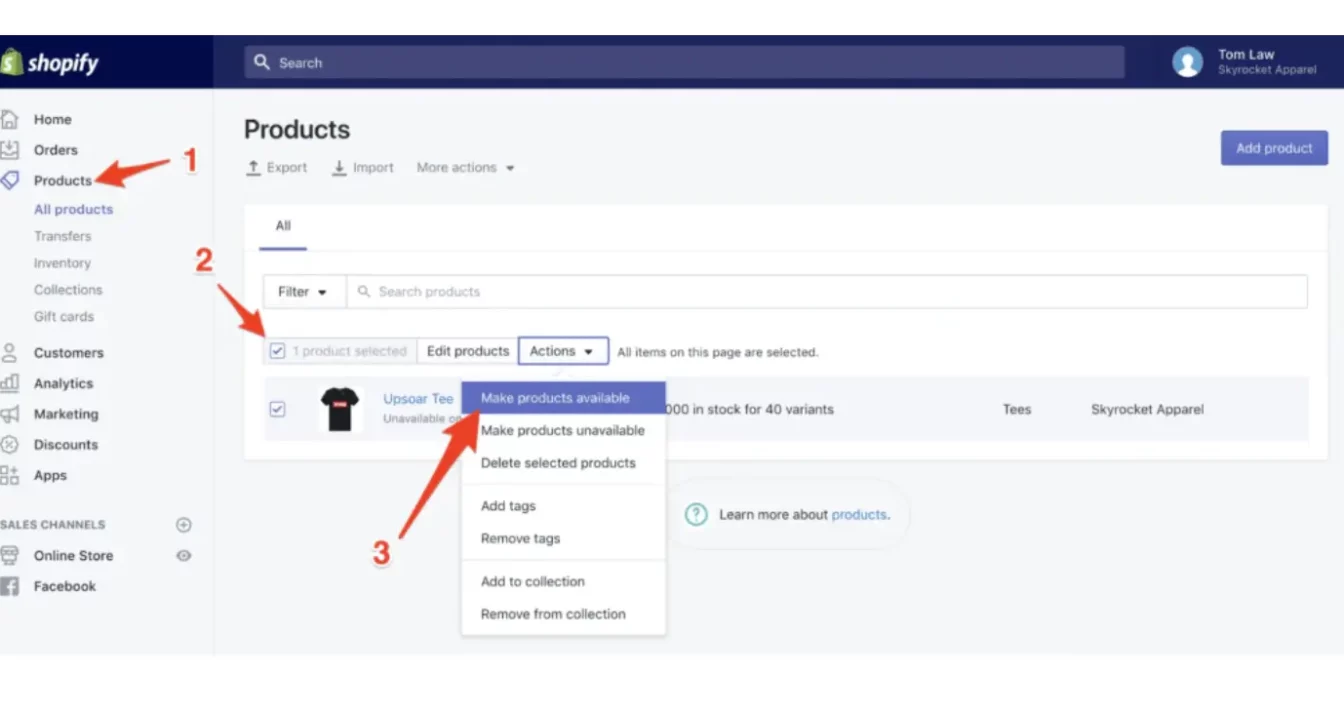This screenshot has width=1344, height=714.
Task: Go to Apps in sidebar
Action: tap(50, 476)
